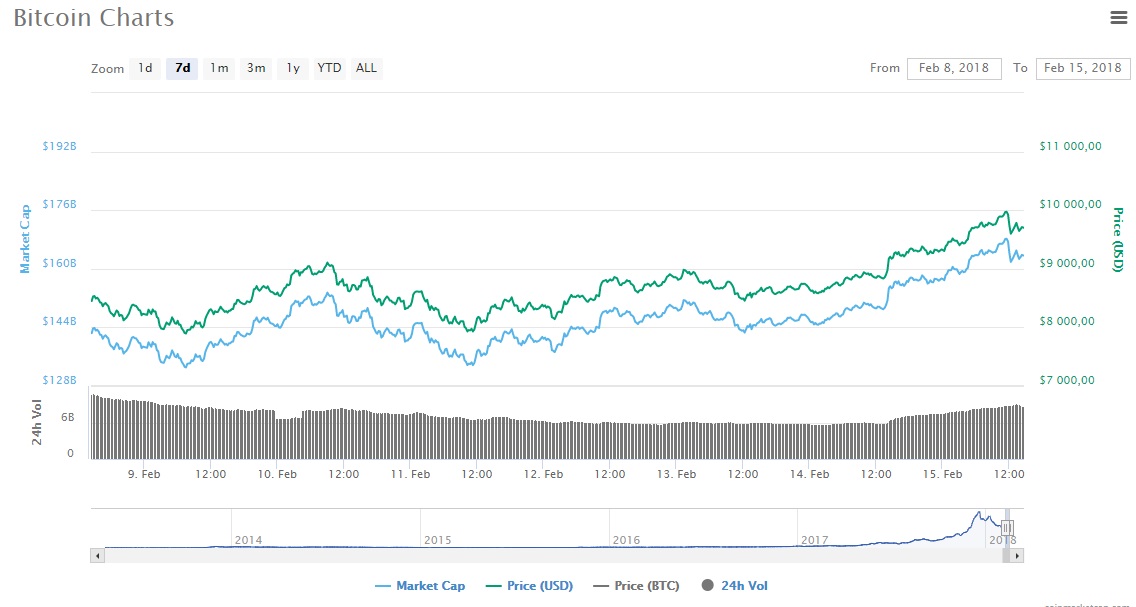Hide the Market Cap series via its legend
The height and width of the screenshot is (607, 1136).
[x=420, y=585]
